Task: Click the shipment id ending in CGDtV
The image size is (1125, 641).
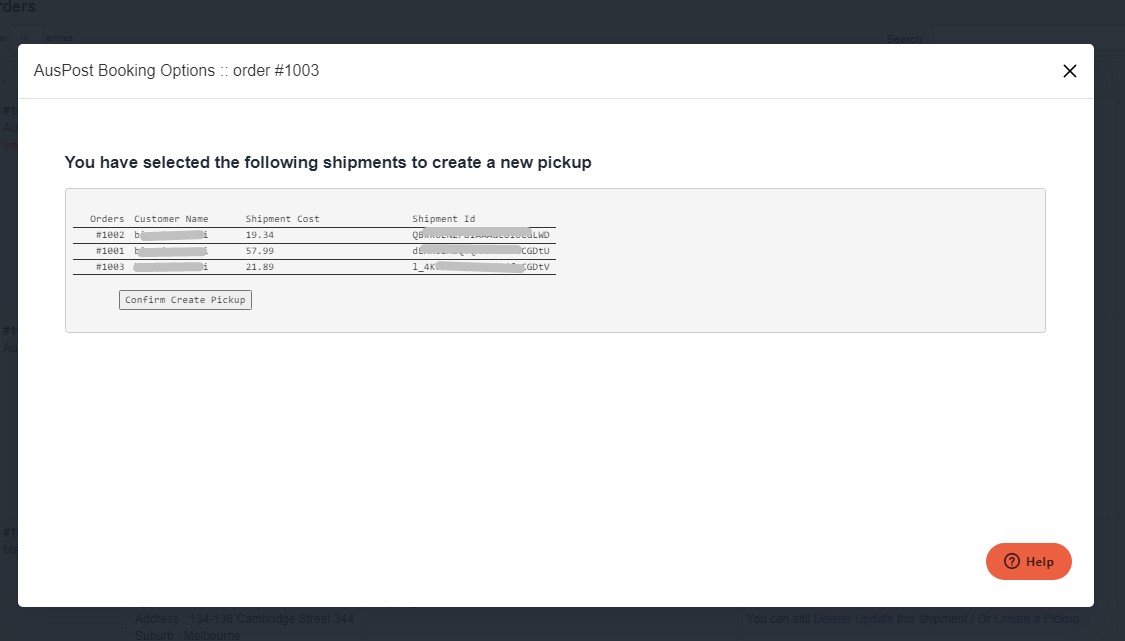Action: coord(481,266)
